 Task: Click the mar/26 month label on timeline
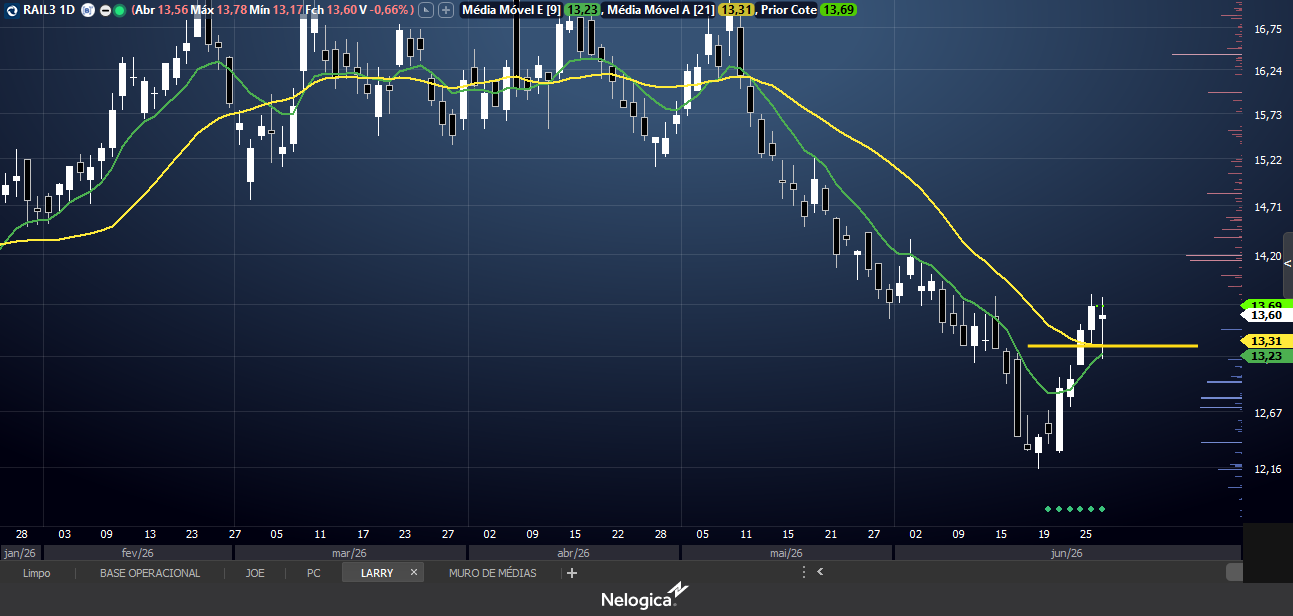(x=348, y=553)
